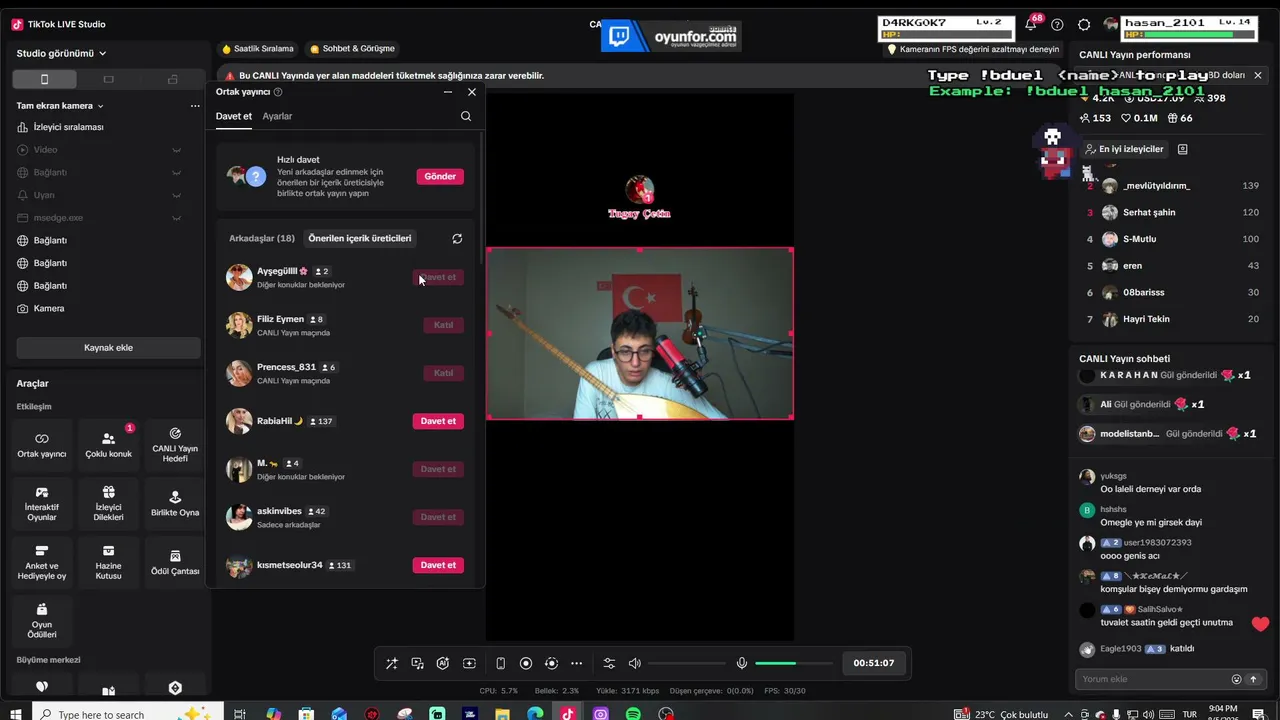Open the scene options ellipsis menu
The height and width of the screenshot is (720, 1280).
click(x=195, y=106)
